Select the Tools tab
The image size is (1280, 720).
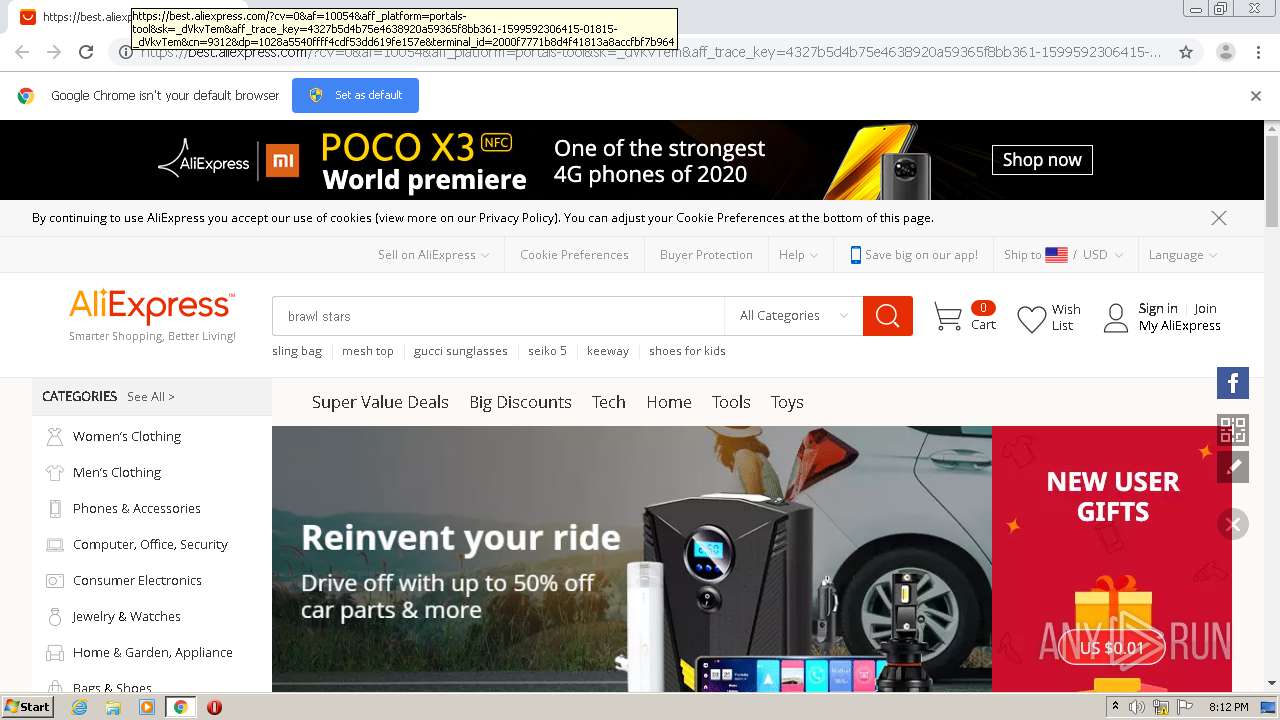pyautogui.click(x=731, y=402)
